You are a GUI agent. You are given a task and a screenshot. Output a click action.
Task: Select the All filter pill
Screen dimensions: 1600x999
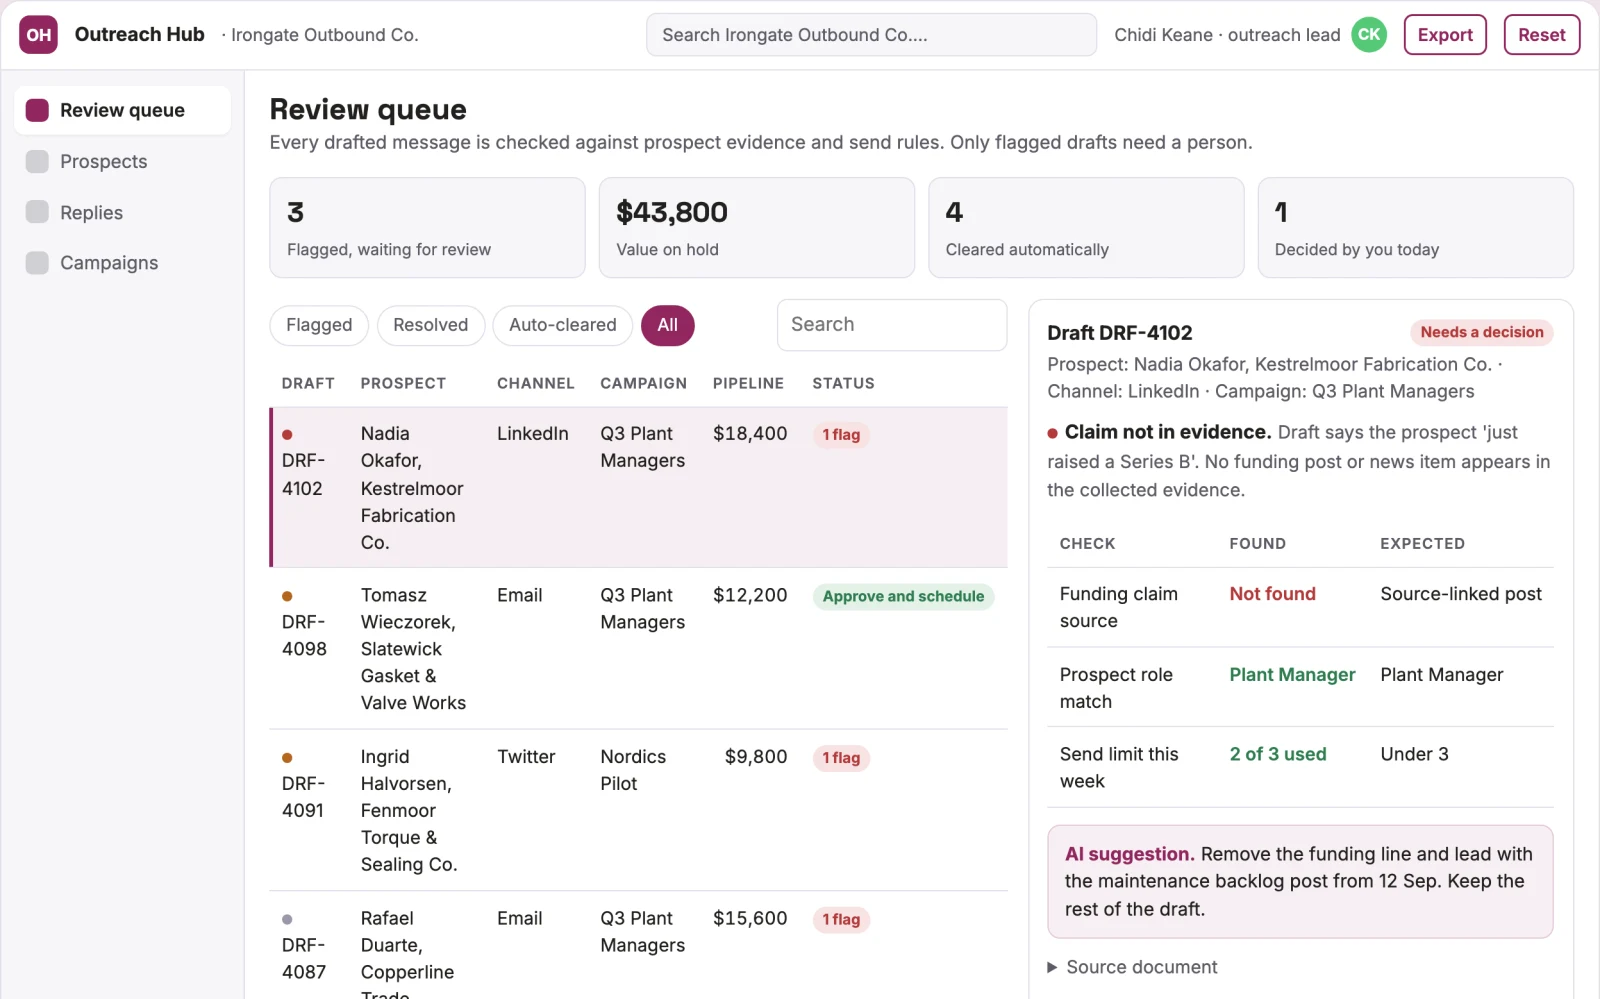coord(668,325)
